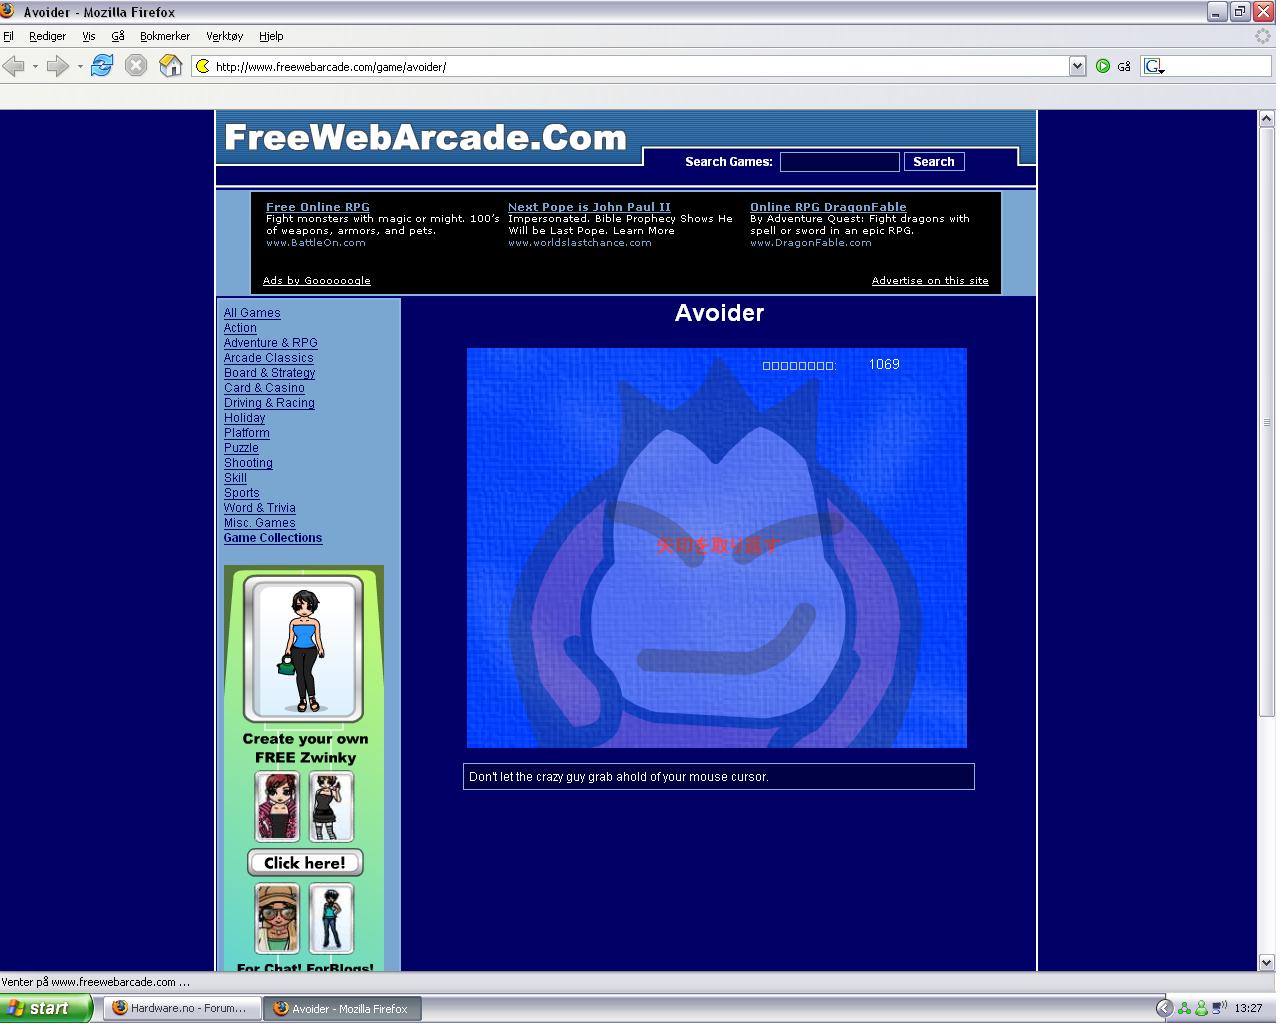This screenshot has height=1024, width=1280.
Task: Open the Driving & Racing link
Action: click(269, 403)
